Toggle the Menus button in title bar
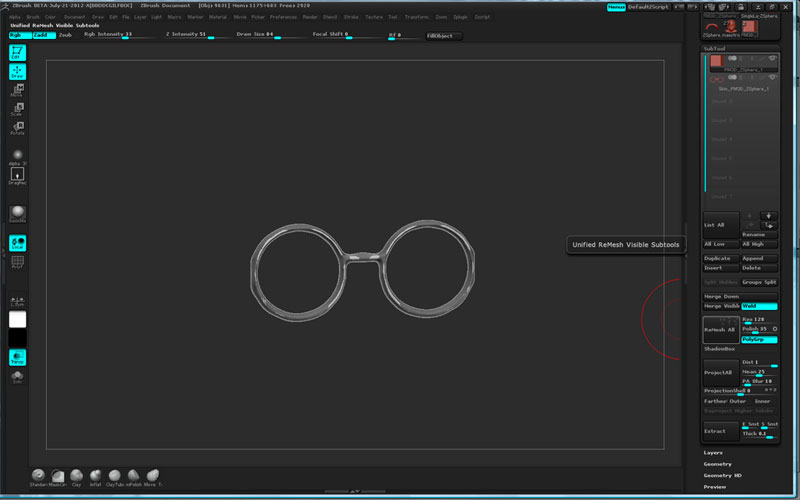 tap(616, 7)
